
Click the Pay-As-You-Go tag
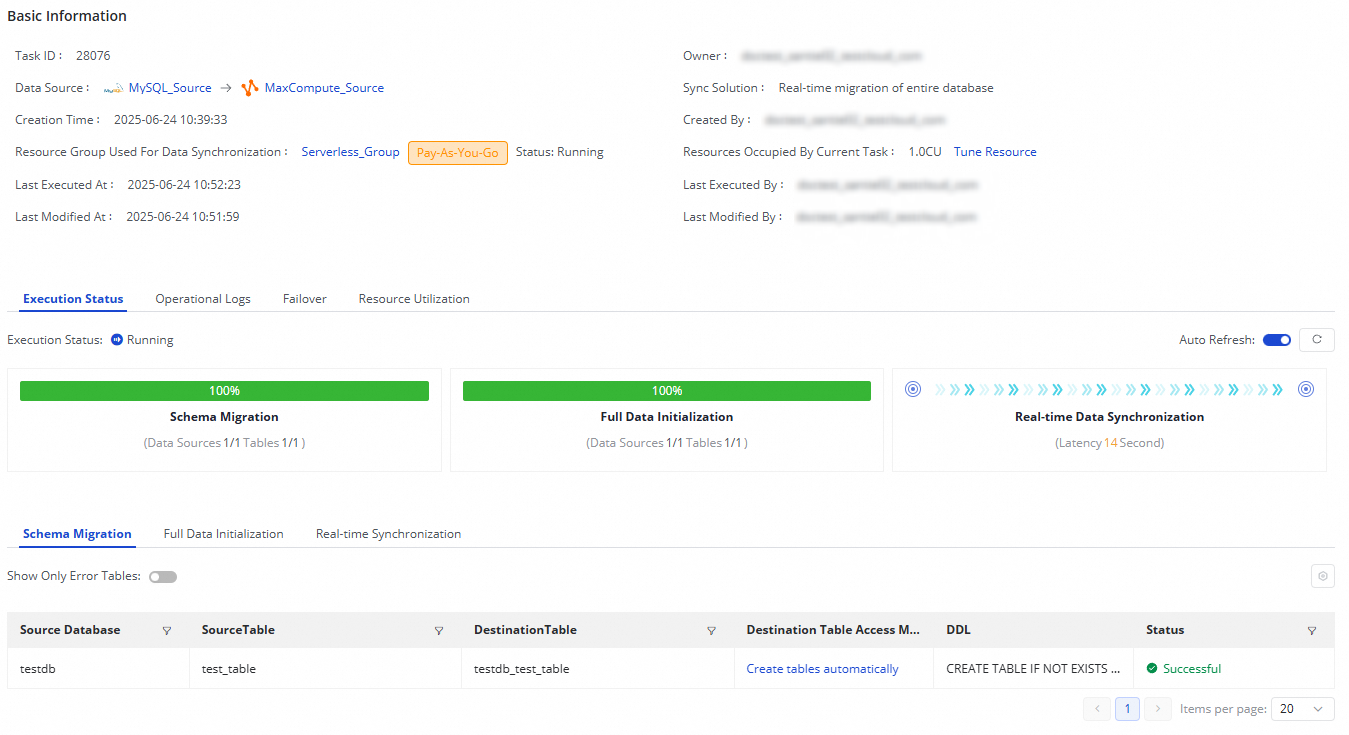[458, 152]
